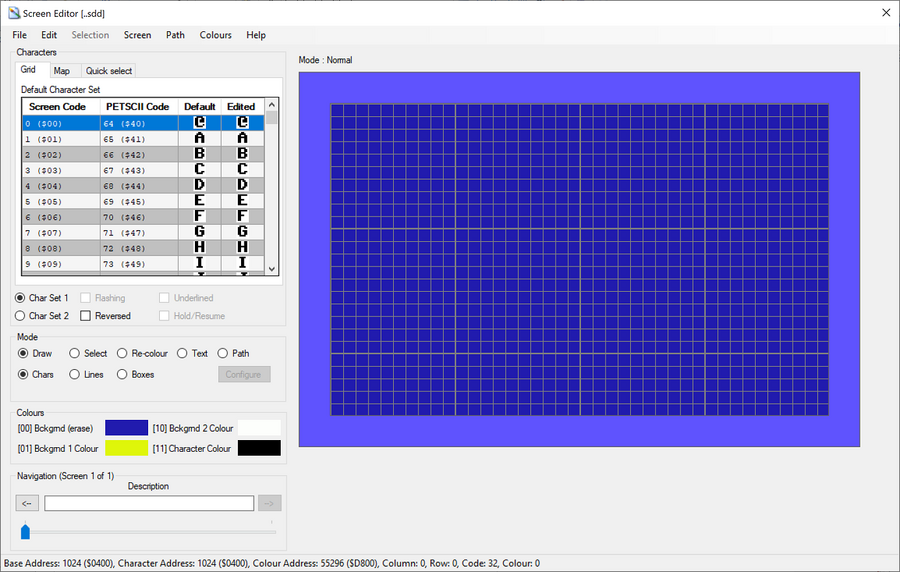Image resolution: width=900 pixels, height=572 pixels.
Task: Click the Bckgrnd 1 Colour yellow swatch
Action: coord(126,448)
